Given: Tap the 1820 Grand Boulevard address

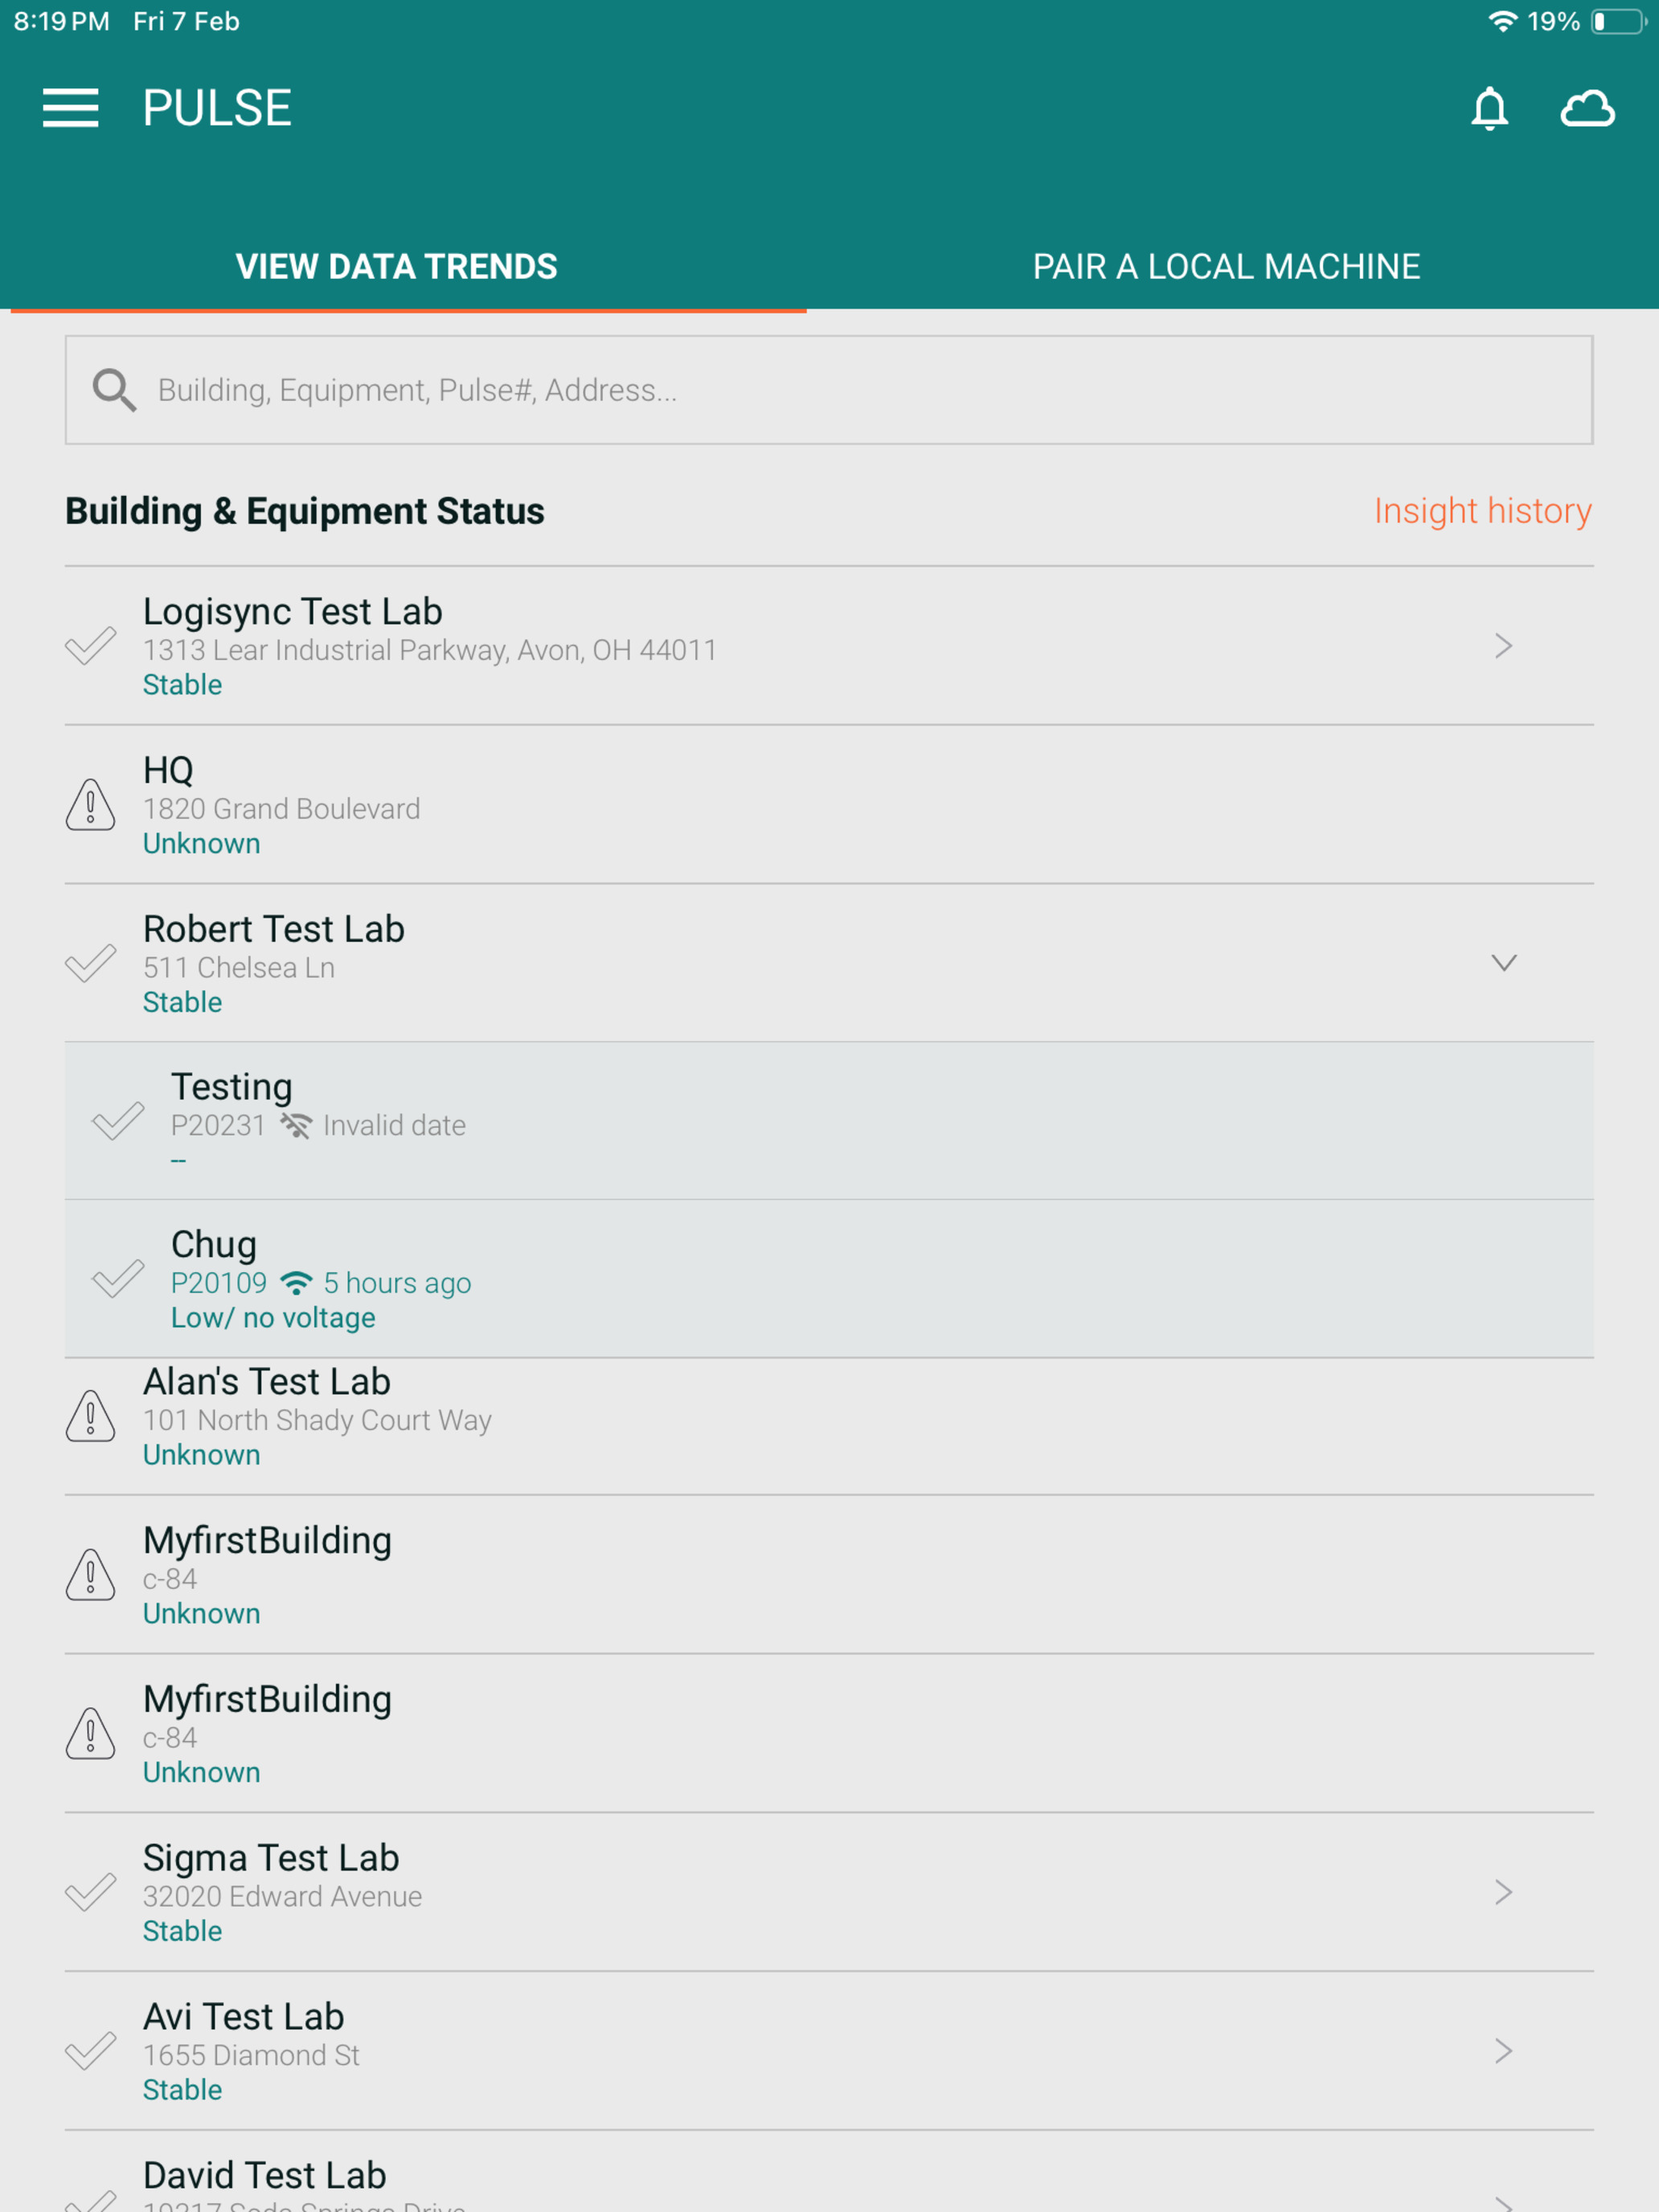Looking at the screenshot, I should coord(281,808).
